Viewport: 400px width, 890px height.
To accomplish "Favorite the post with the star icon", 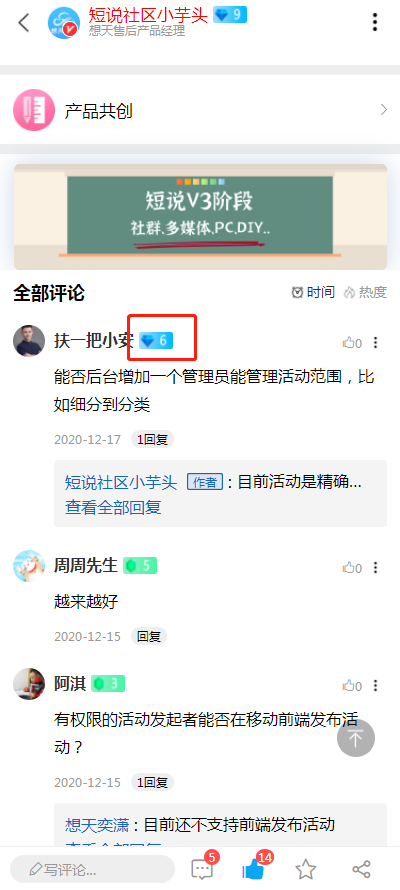I will (x=306, y=869).
